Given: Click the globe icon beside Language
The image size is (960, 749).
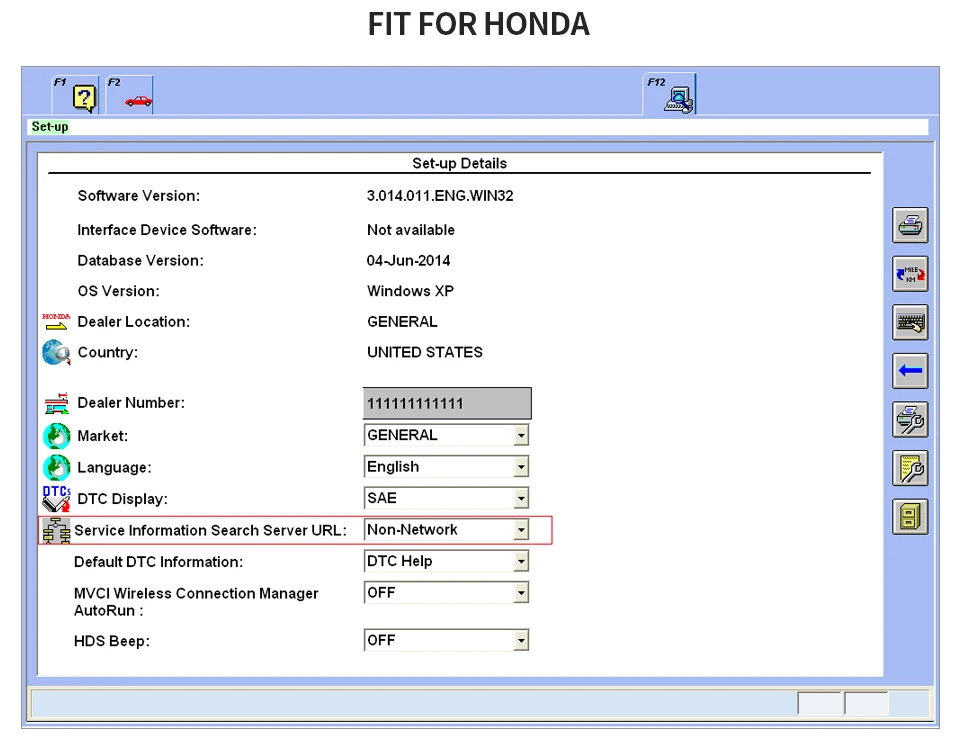Looking at the screenshot, I should coord(56,467).
